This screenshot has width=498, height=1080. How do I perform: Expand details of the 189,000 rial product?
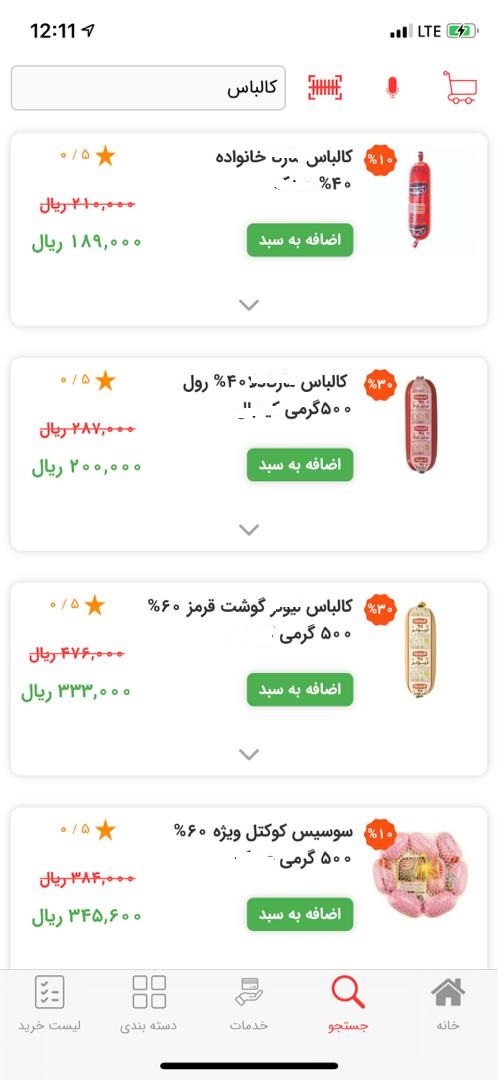click(249, 304)
